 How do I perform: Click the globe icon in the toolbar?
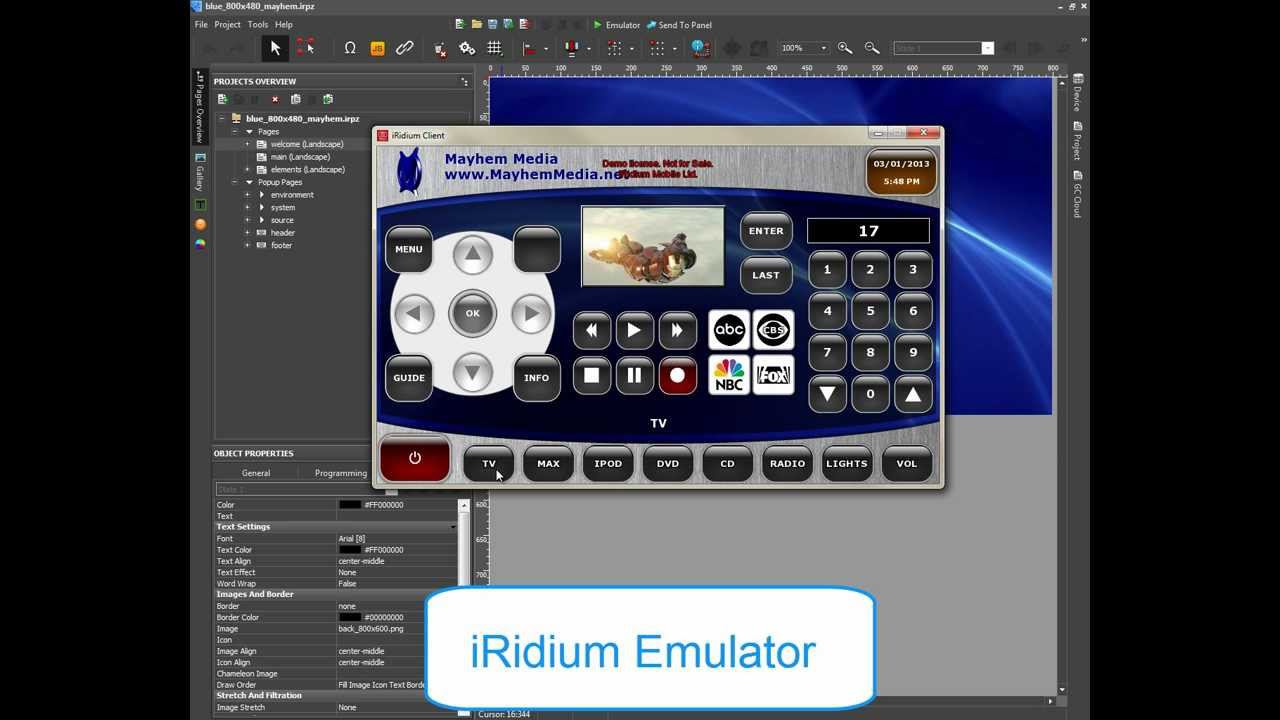(699, 48)
